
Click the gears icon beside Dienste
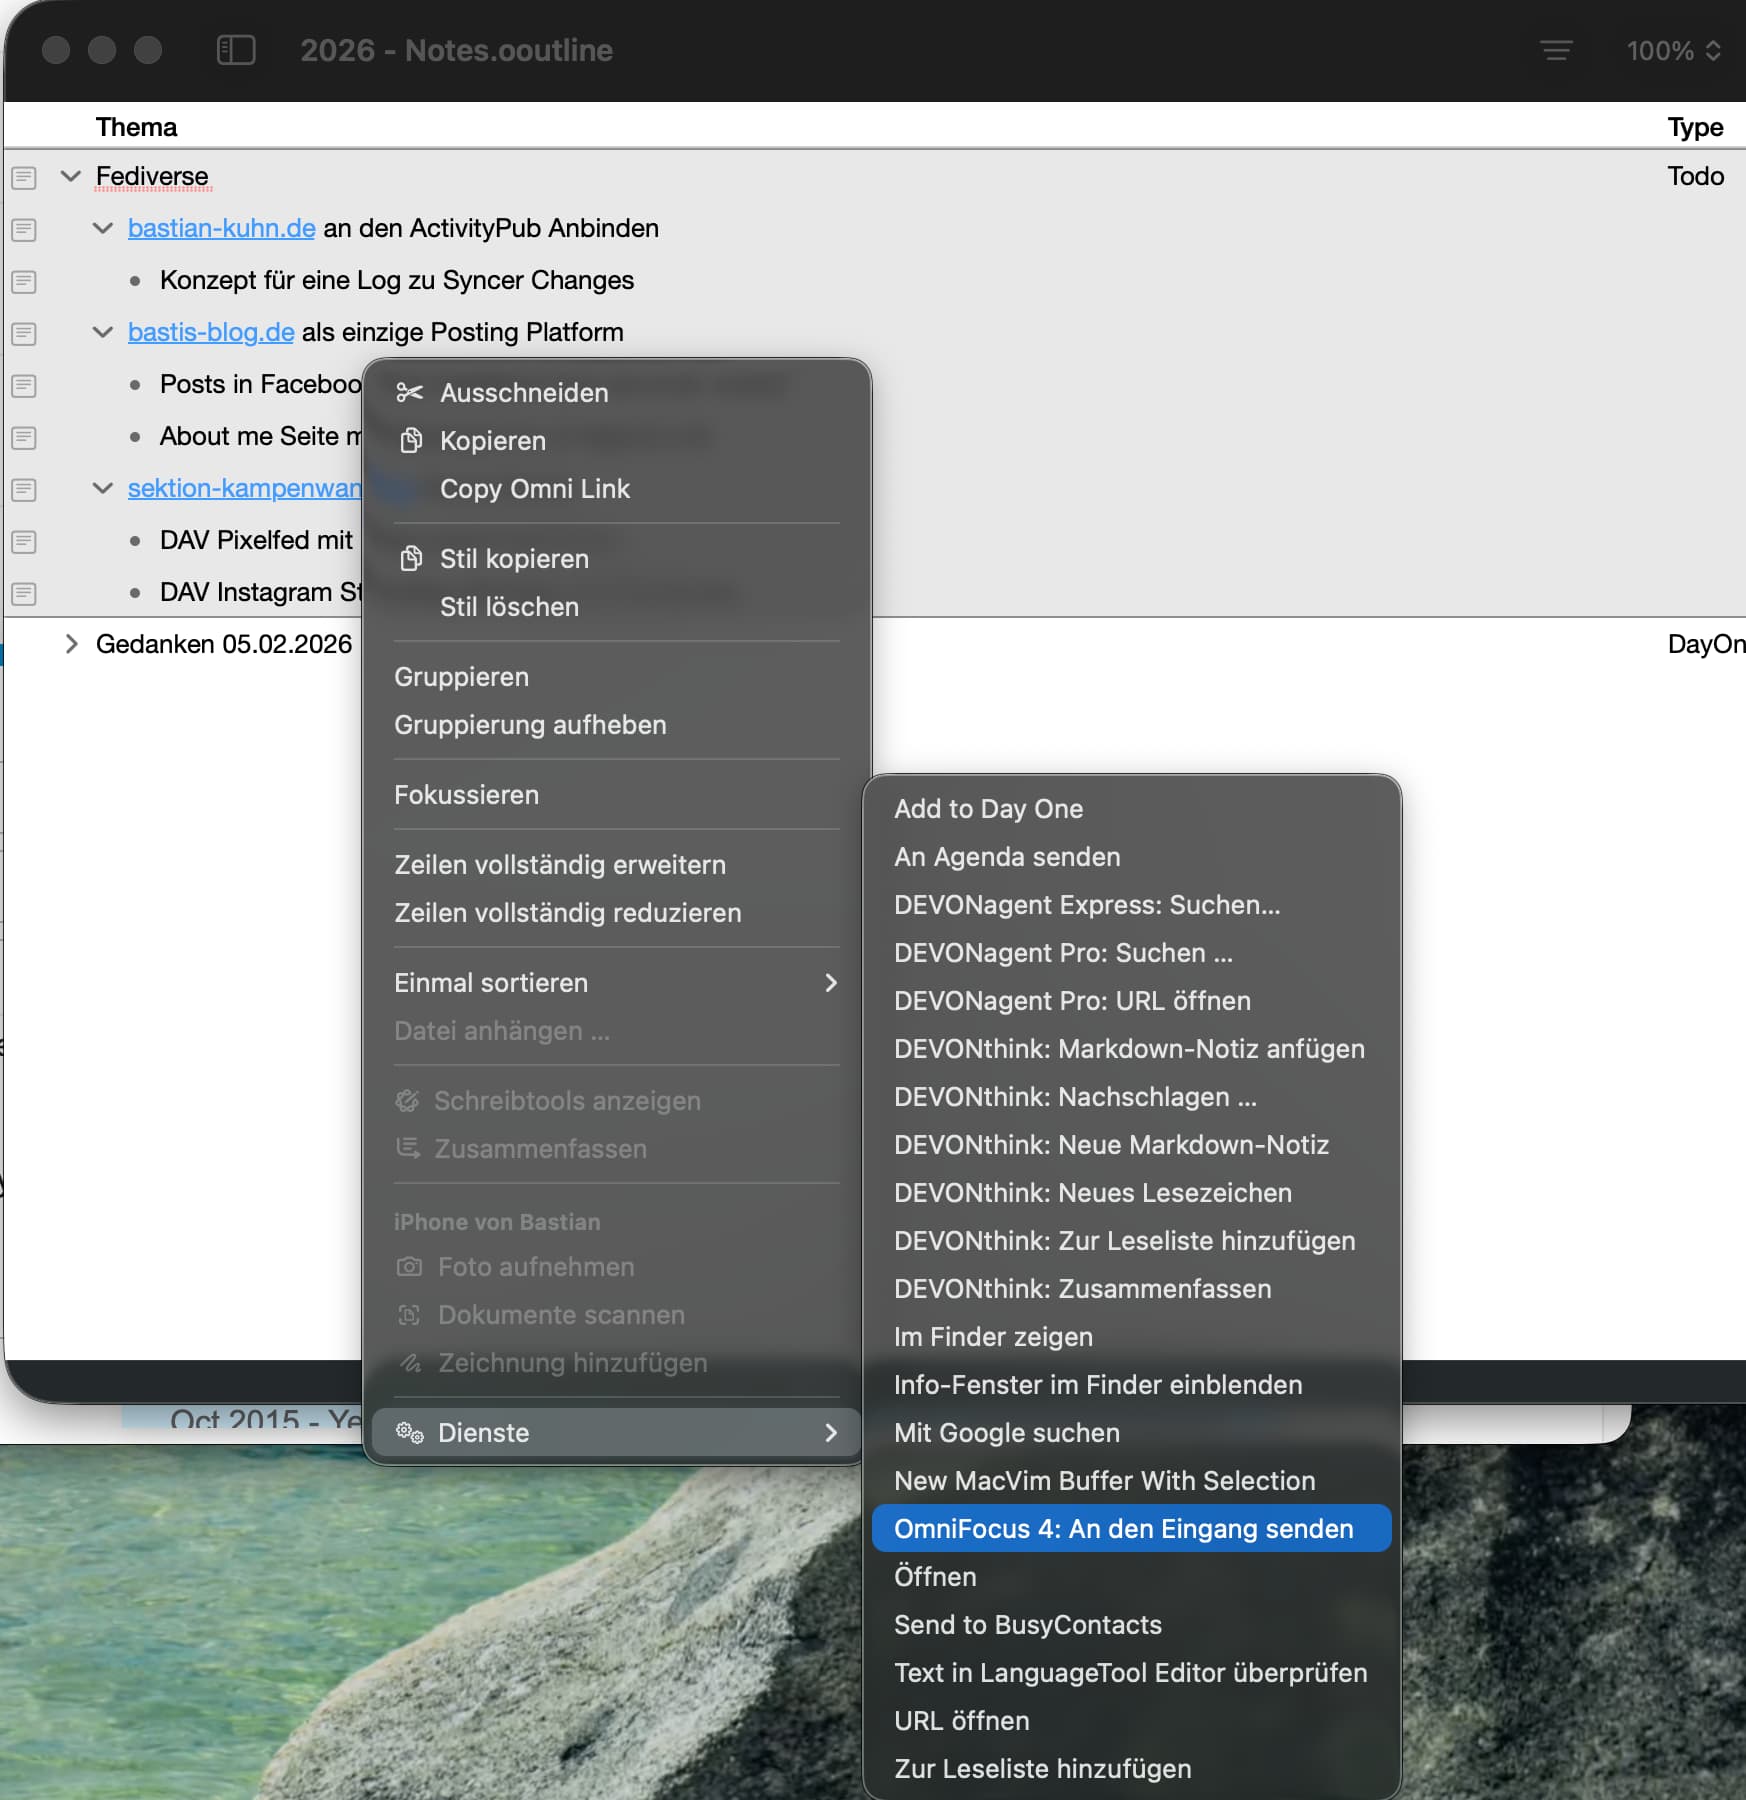pos(410,1433)
